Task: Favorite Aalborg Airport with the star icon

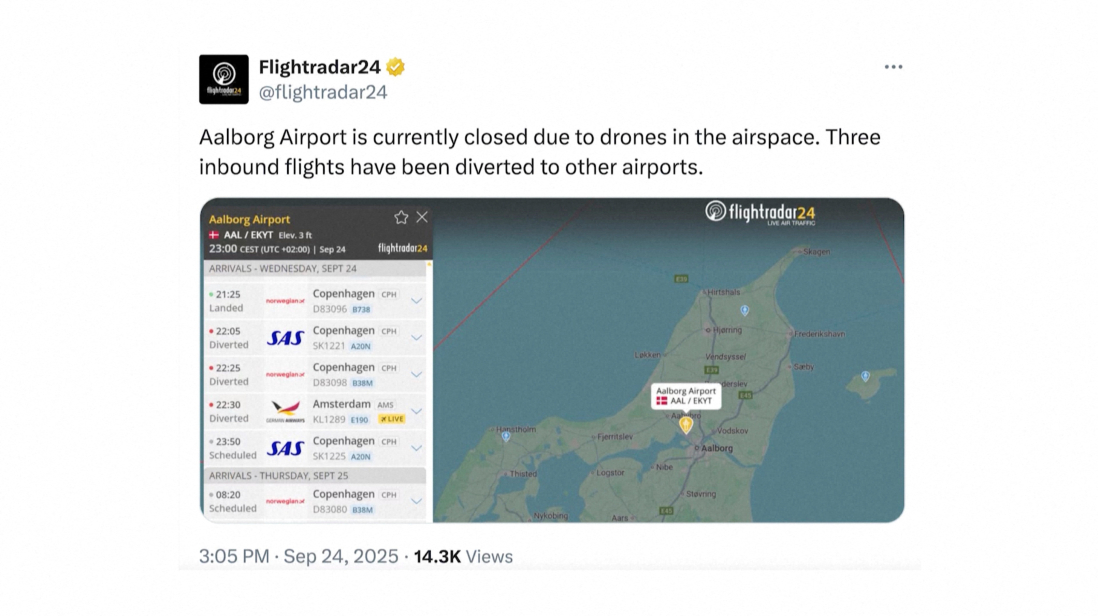Action: [x=401, y=217]
